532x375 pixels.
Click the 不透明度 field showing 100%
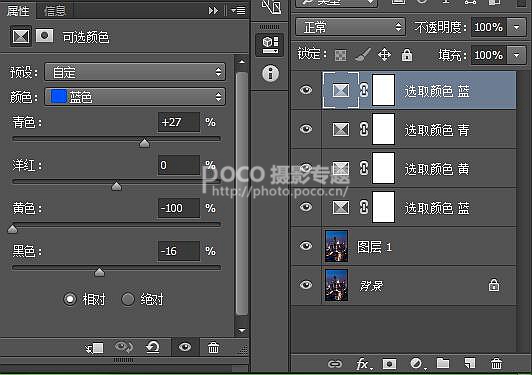click(489, 27)
